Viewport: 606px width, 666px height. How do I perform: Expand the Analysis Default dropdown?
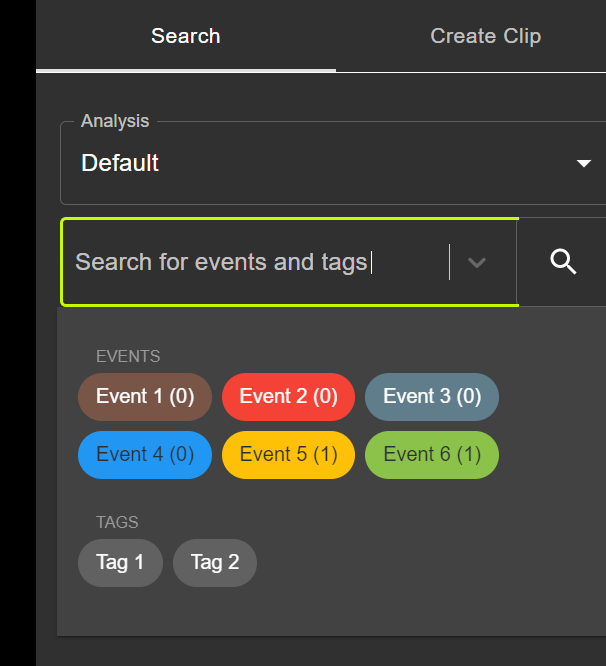(x=330, y=164)
